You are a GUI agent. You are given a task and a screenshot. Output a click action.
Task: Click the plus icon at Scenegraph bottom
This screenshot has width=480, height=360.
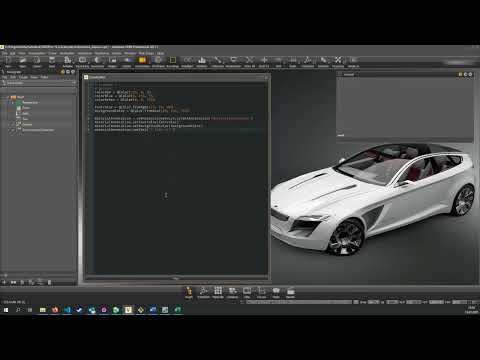point(4,282)
